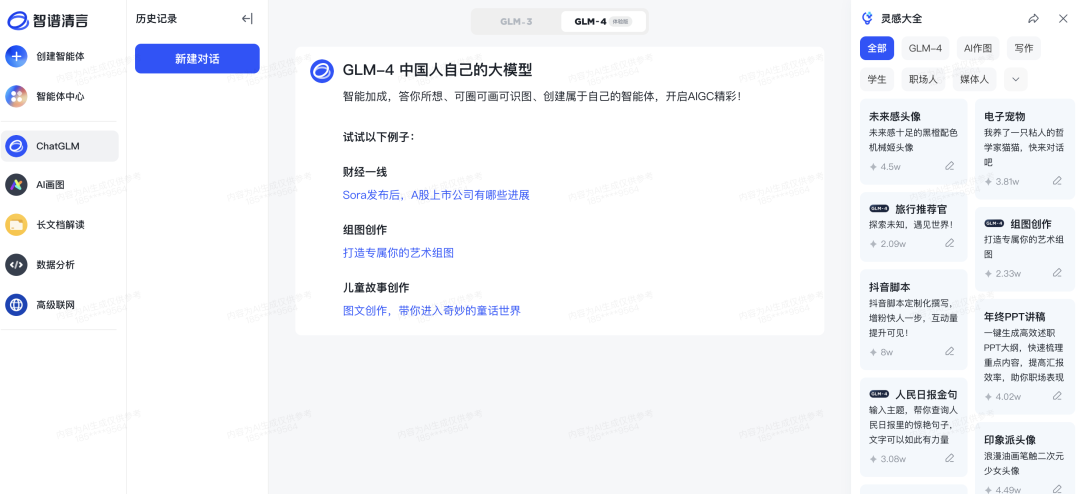Click 图文创作 童话世界 example link
The image size is (1080, 494).
(432, 311)
